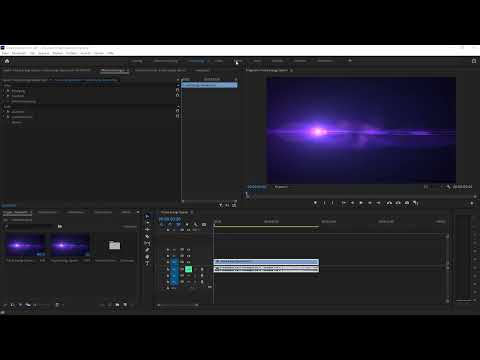This screenshot has width=480, height=360.
Task: Select the Track Select Forward tool
Action: [147, 223]
